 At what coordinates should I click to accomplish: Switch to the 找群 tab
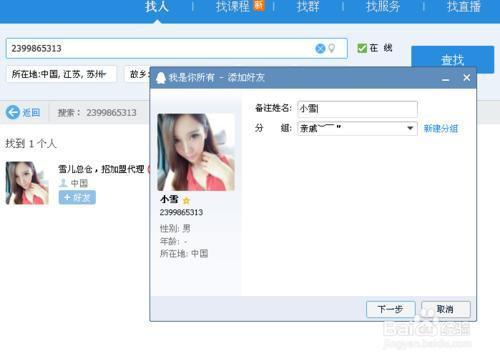pos(308,7)
